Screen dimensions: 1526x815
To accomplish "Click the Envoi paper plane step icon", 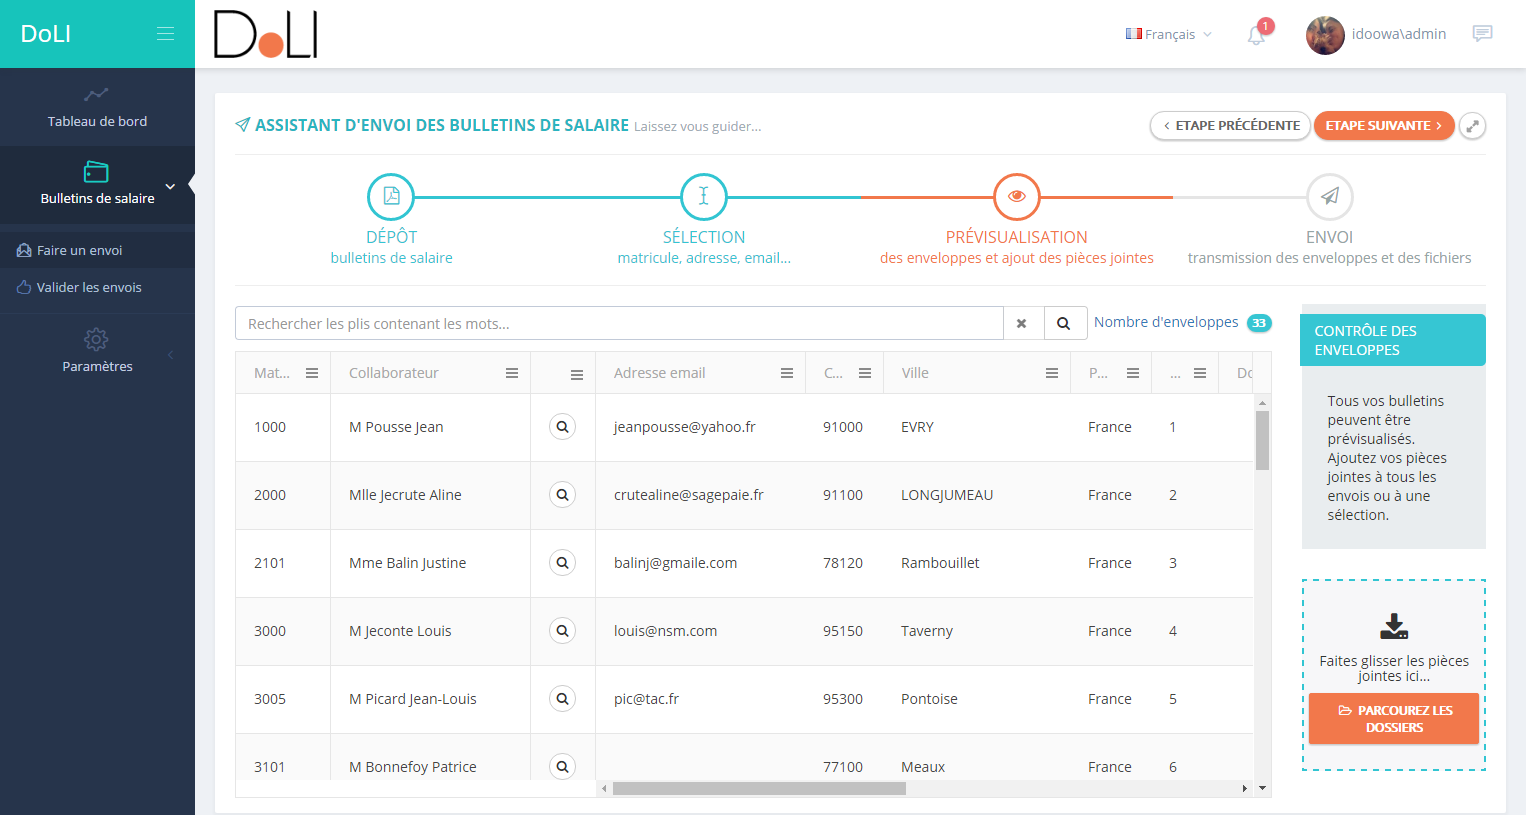I will pyautogui.click(x=1329, y=196).
